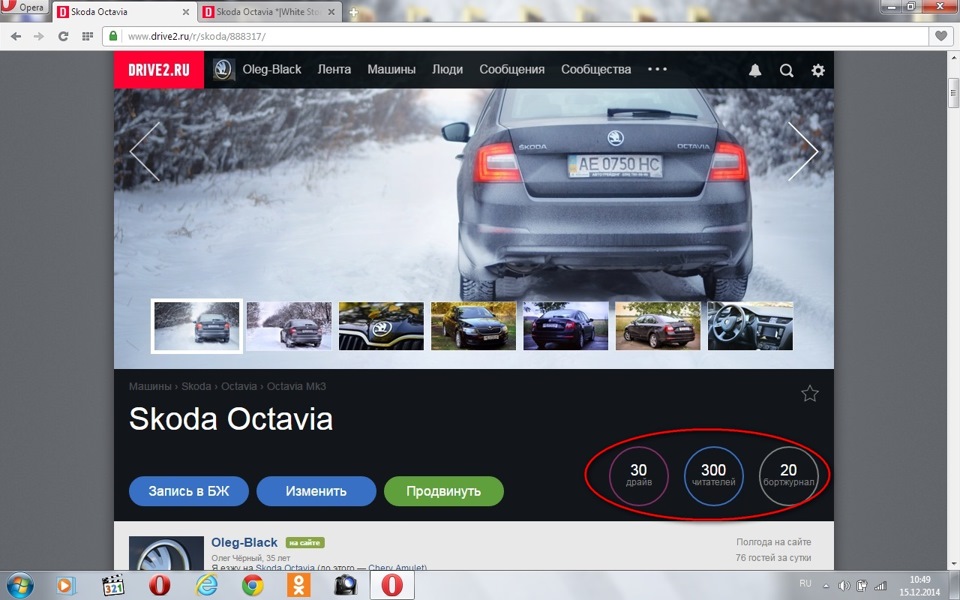Switch to Skoda Octavia White Sto tab
Viewport: 960px width, 600px height.
(269, 12)
